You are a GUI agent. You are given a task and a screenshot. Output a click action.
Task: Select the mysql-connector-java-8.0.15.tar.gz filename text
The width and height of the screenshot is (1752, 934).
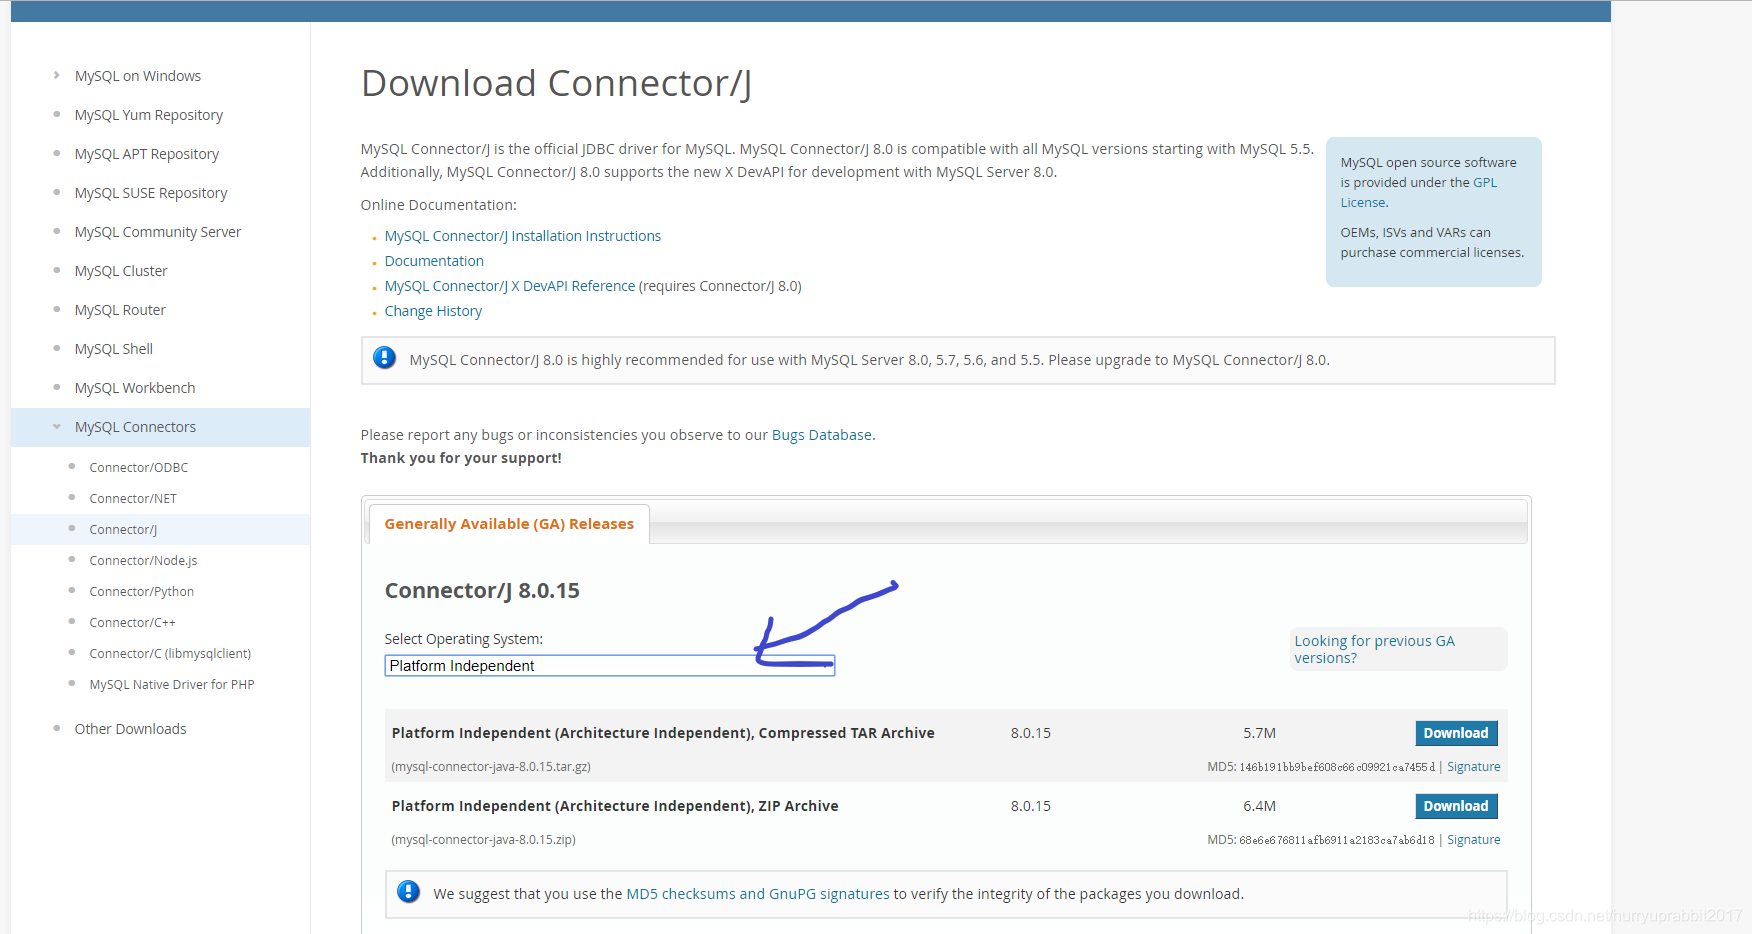click(x=491, y=767)
